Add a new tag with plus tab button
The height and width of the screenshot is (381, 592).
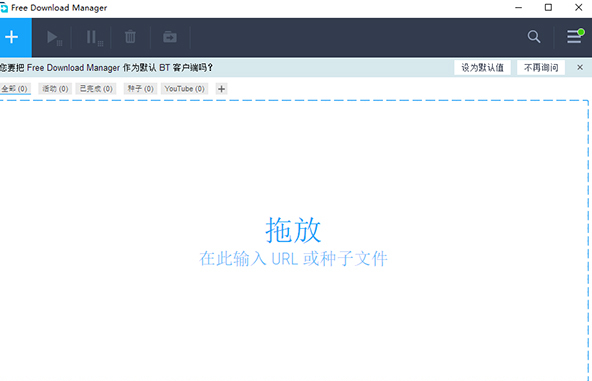(222, 89)
